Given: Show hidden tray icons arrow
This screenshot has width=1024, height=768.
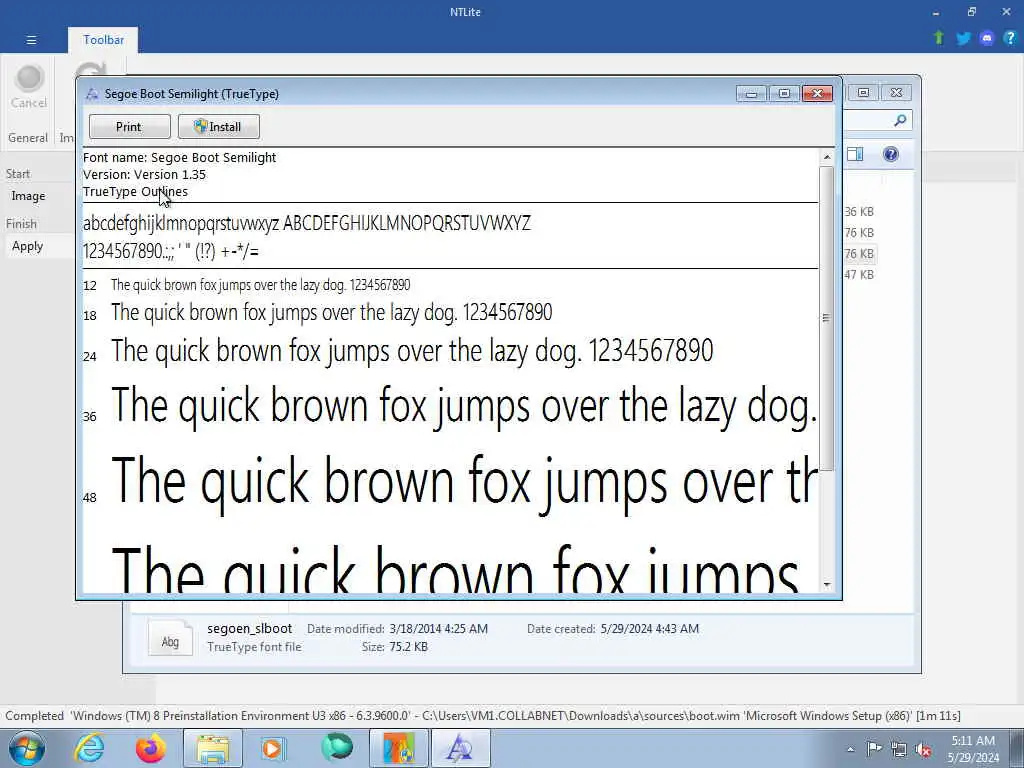Looking at the screenshot, I should coord(850,750).
